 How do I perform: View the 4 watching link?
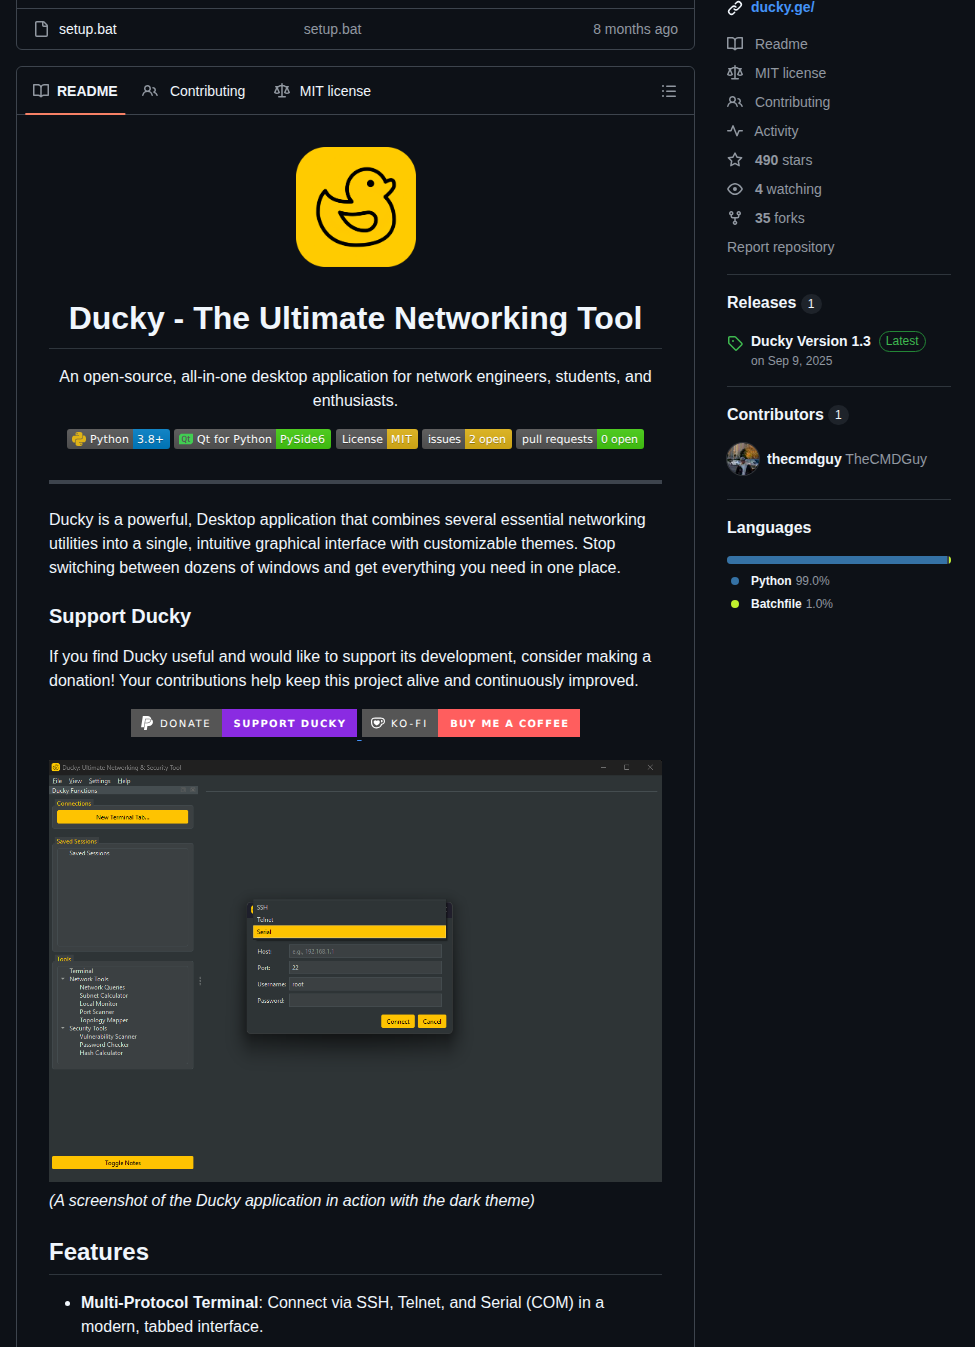(x=788, y=189)
